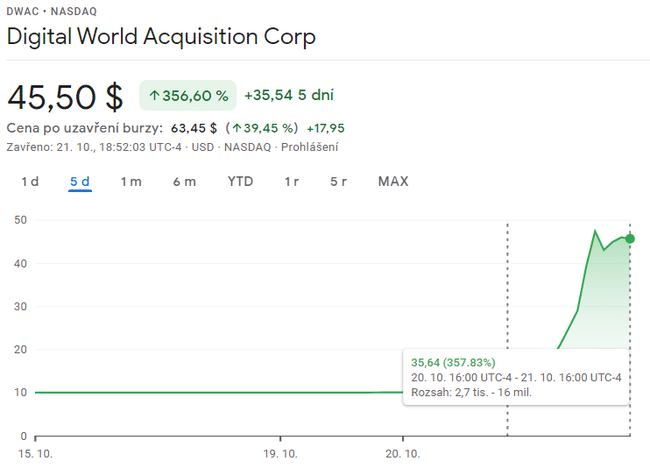Click the green end-point dot on the chart
Image resolution: width=650 pixels, height=470 pixels.
click(x=630, y=238)
